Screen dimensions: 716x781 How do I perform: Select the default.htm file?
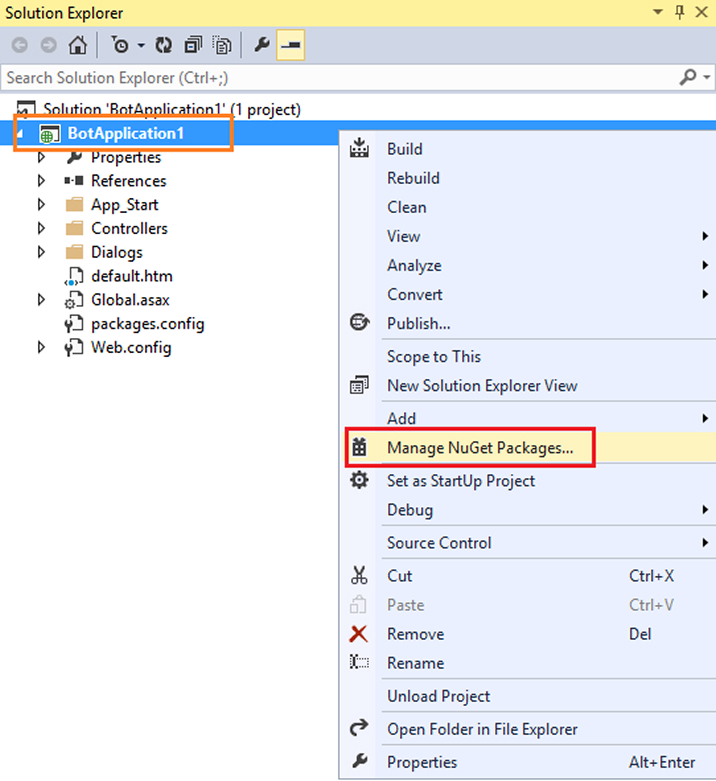[x=132, y=276]
